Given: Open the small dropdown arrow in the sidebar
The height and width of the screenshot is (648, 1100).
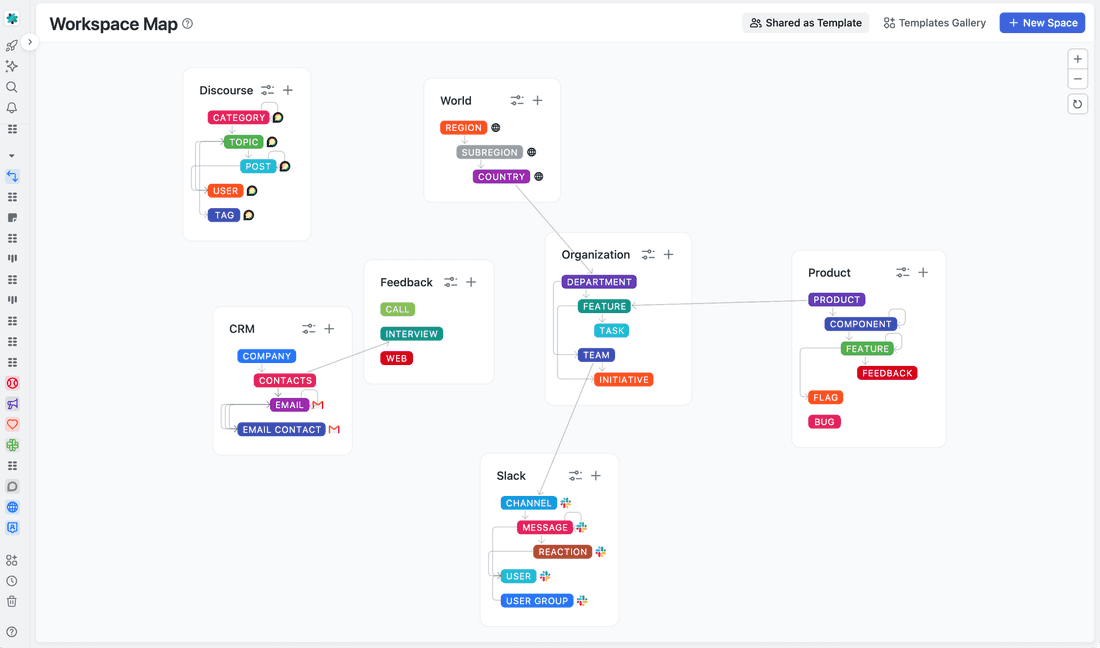Looking at the screenshot, I should coord(13,155).
